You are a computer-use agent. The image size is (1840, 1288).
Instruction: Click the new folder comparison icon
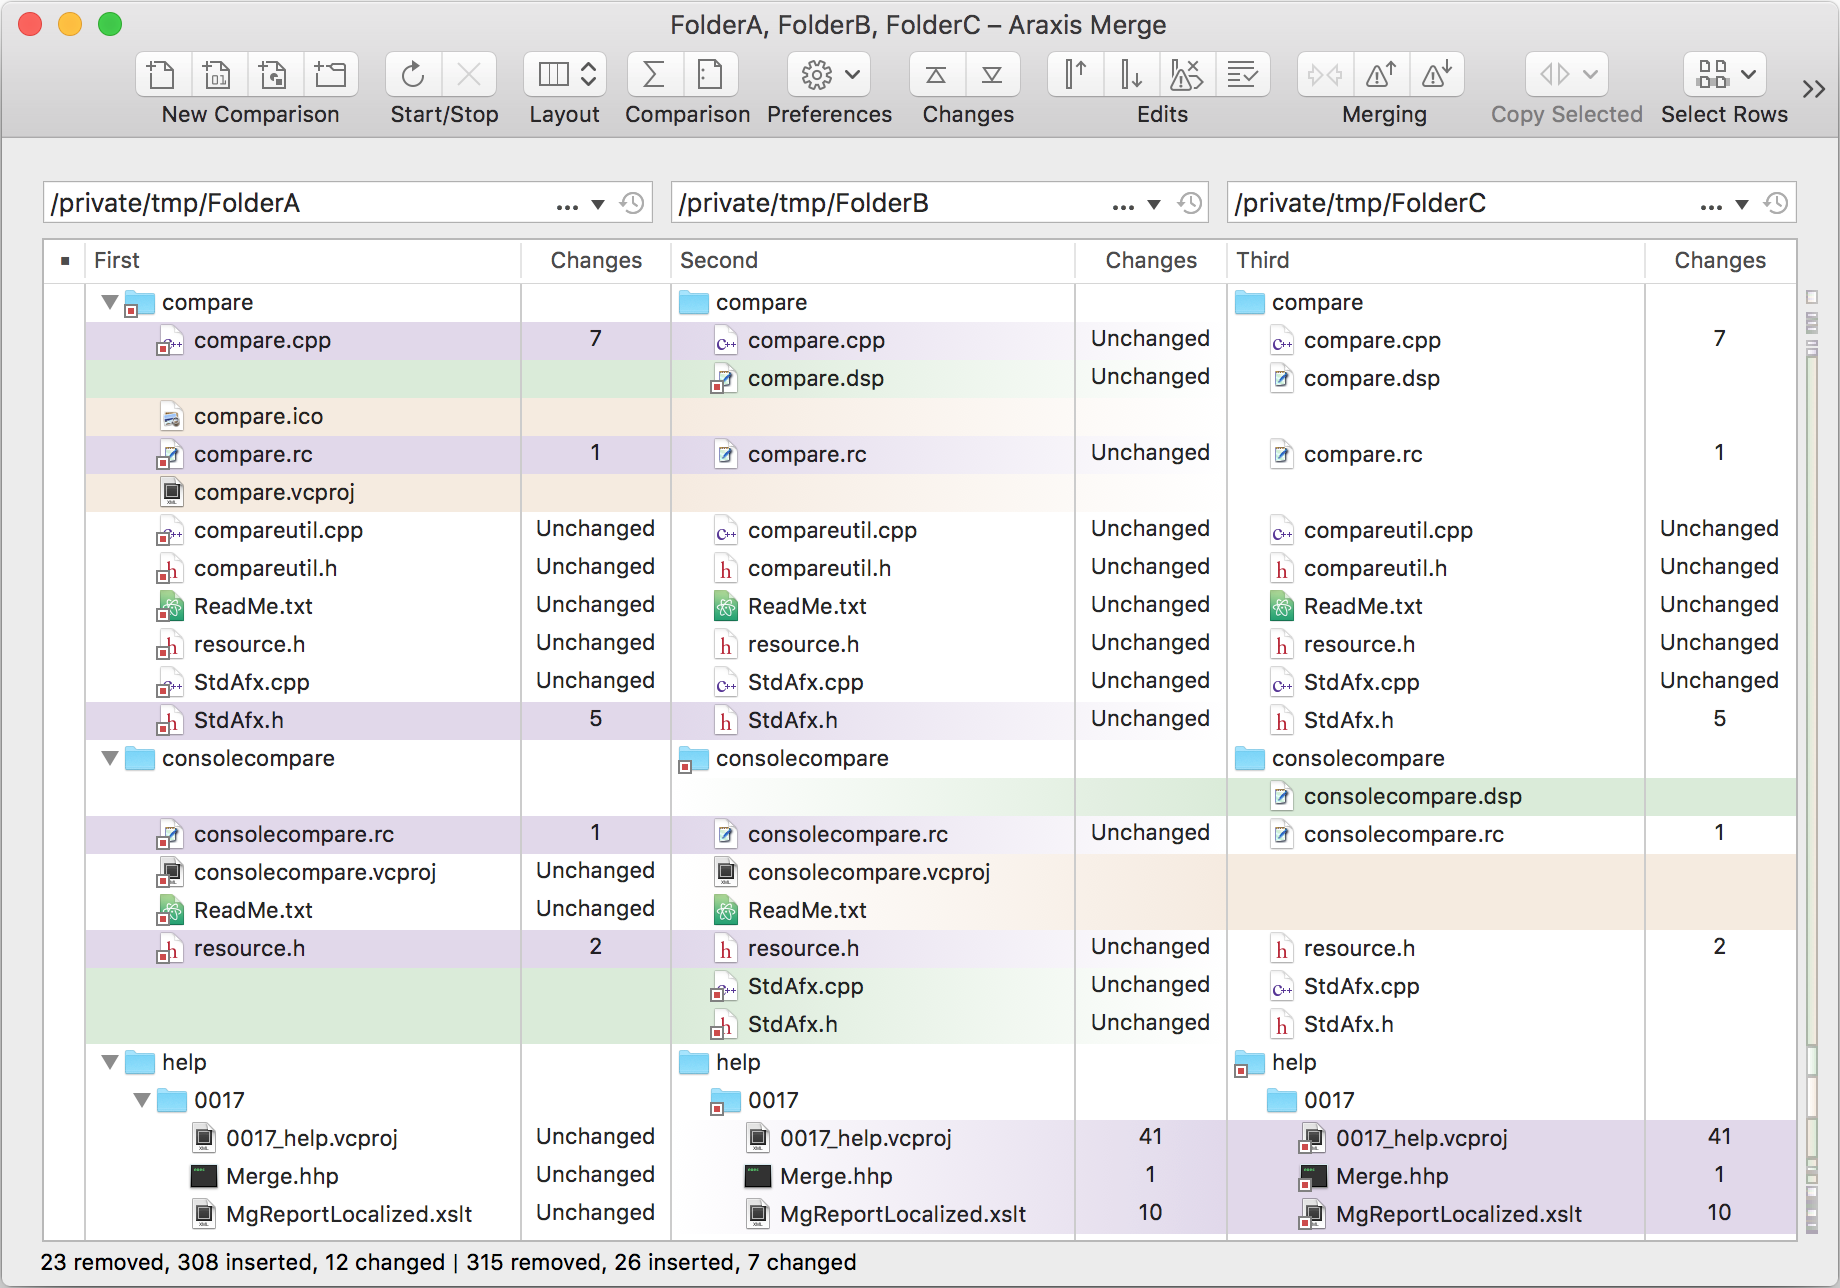pyautogui.click(x=330, y=74)
